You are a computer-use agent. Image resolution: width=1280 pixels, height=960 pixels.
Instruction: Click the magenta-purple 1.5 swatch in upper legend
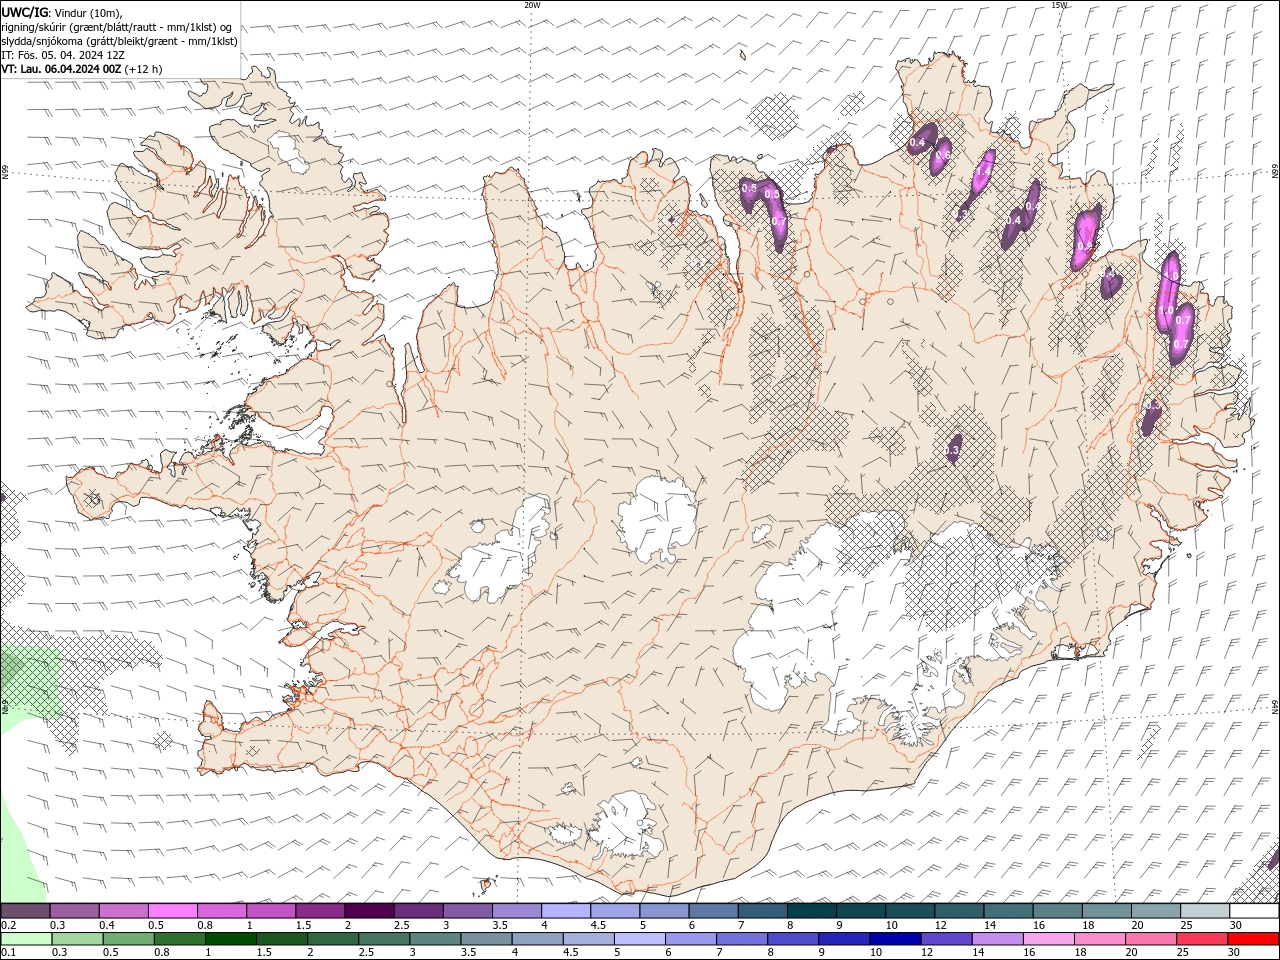click(x=320, y=911)
